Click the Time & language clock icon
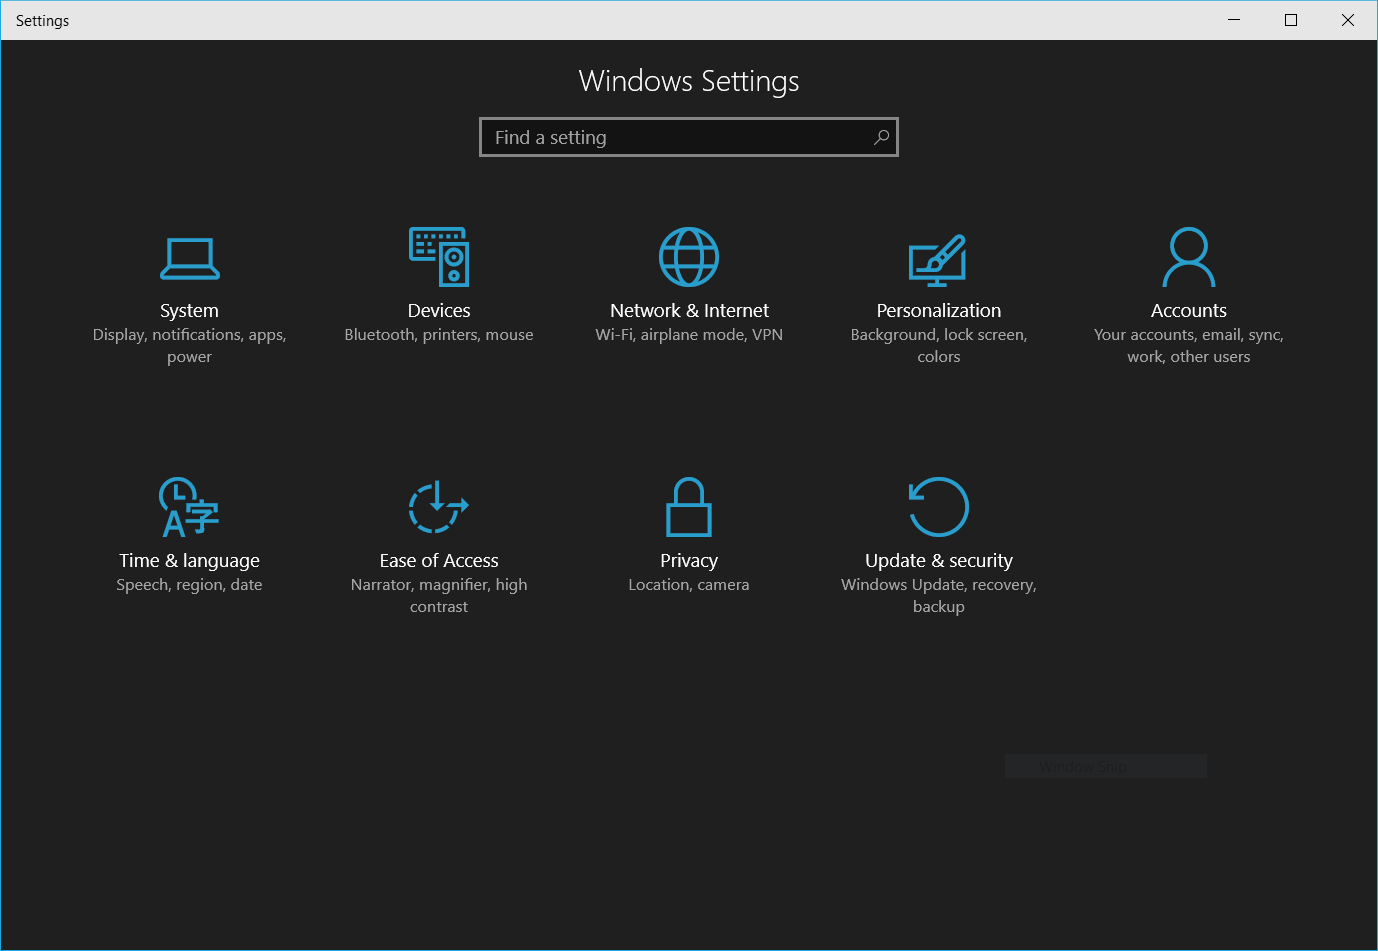1378x951 pixels. tap(188, 507)
